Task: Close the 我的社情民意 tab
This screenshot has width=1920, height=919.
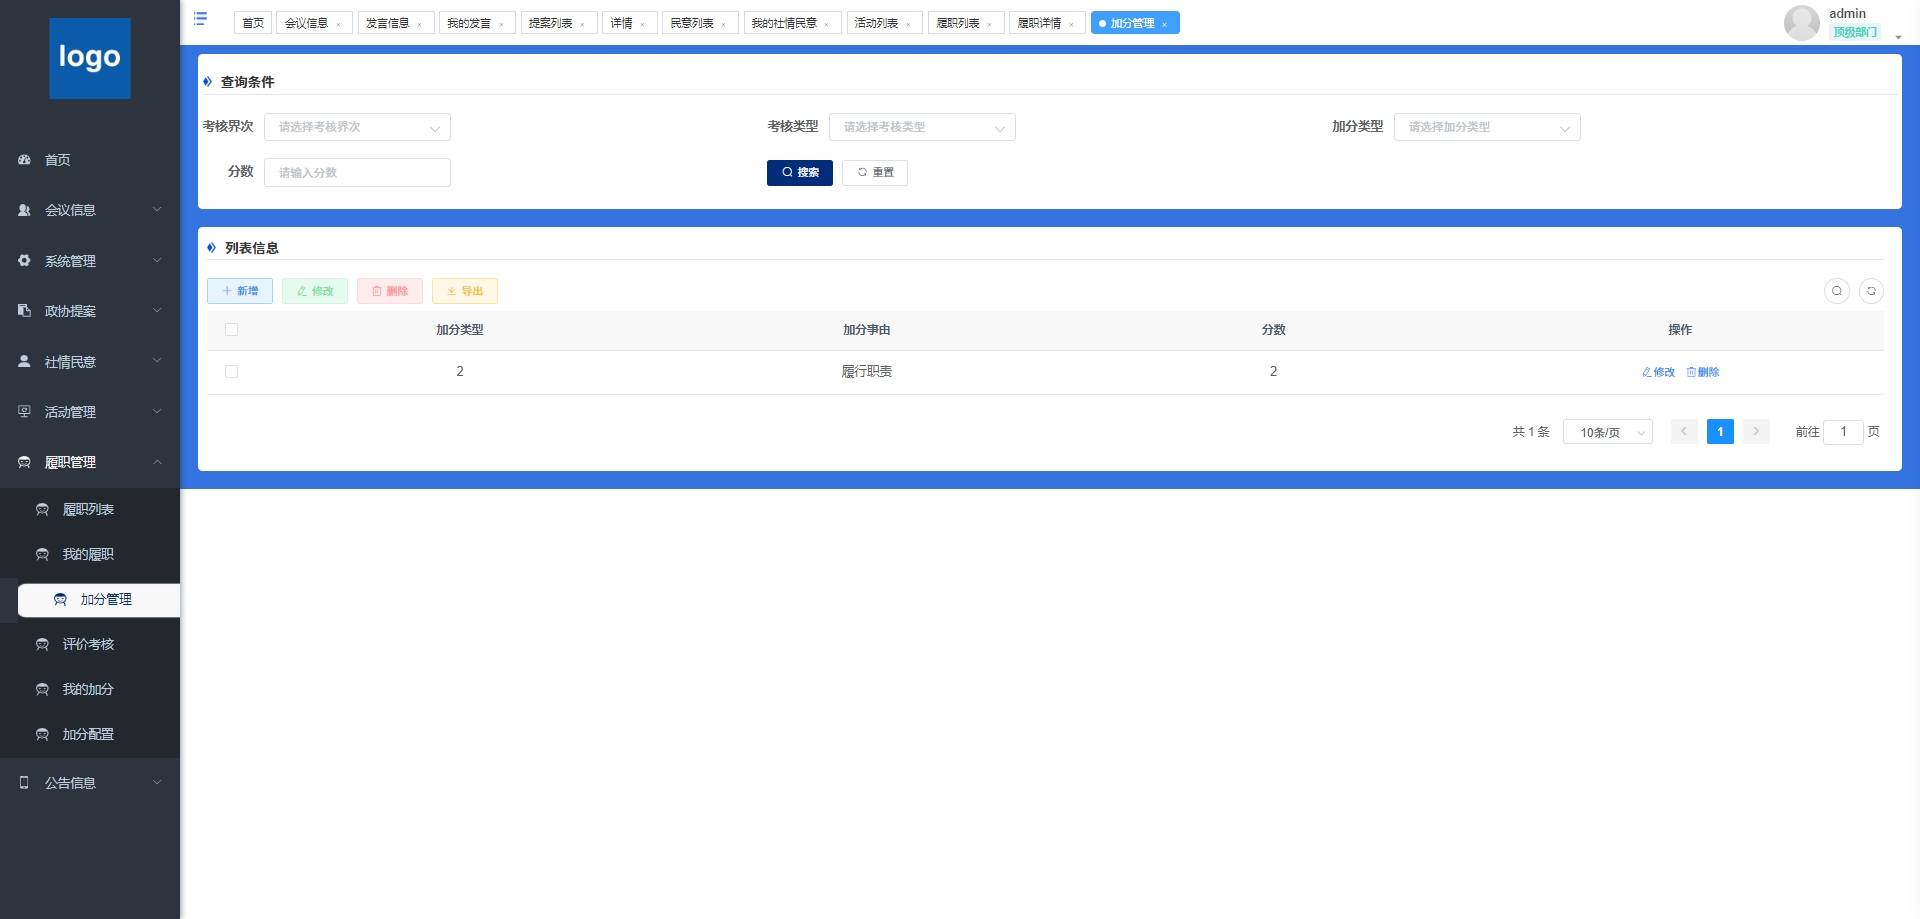Action: pyautogui.click(x=827, y=24)
